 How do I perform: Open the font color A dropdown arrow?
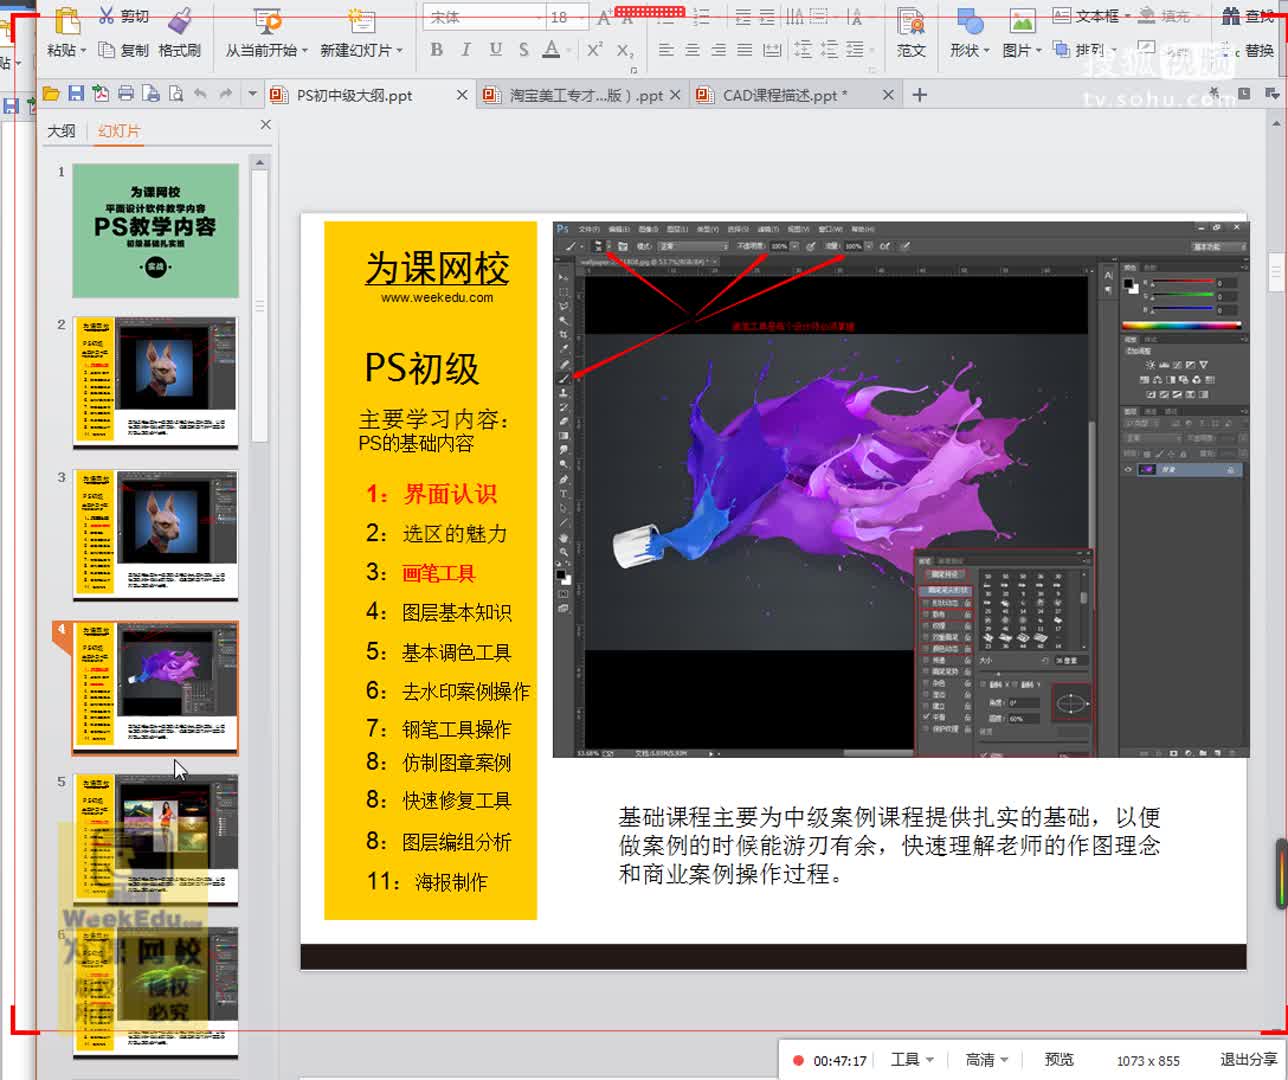pos(569,50)
